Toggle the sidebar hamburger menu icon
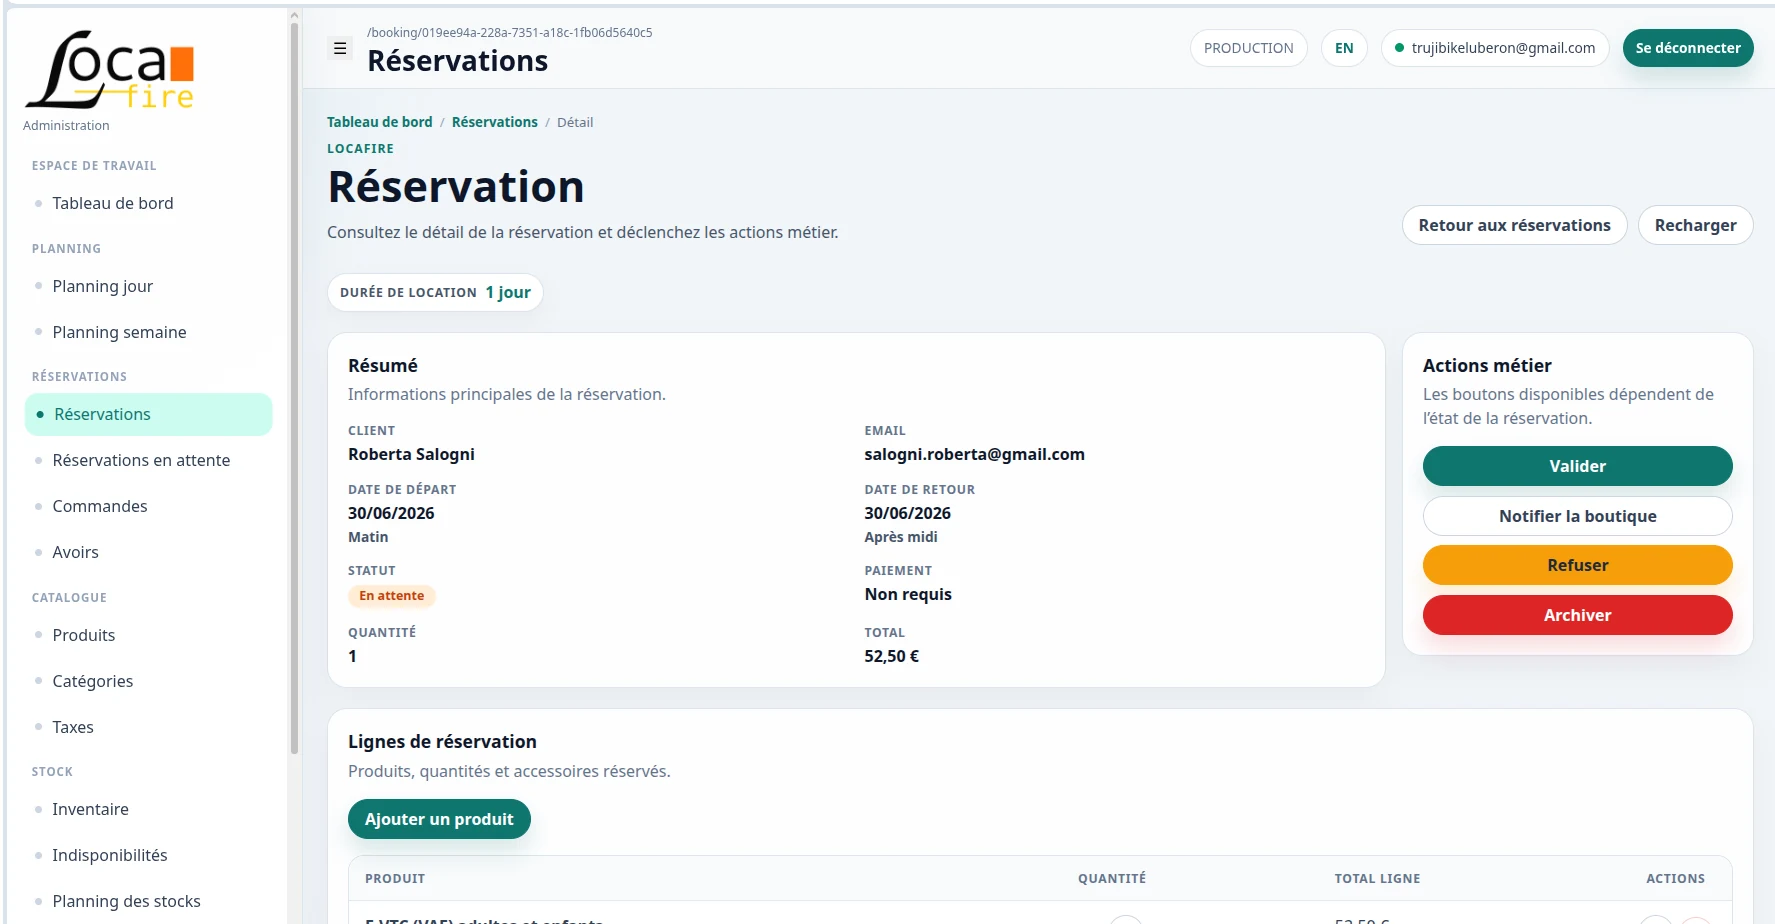The width and height of the screenshot is (1775, 924). click(340, 48)
